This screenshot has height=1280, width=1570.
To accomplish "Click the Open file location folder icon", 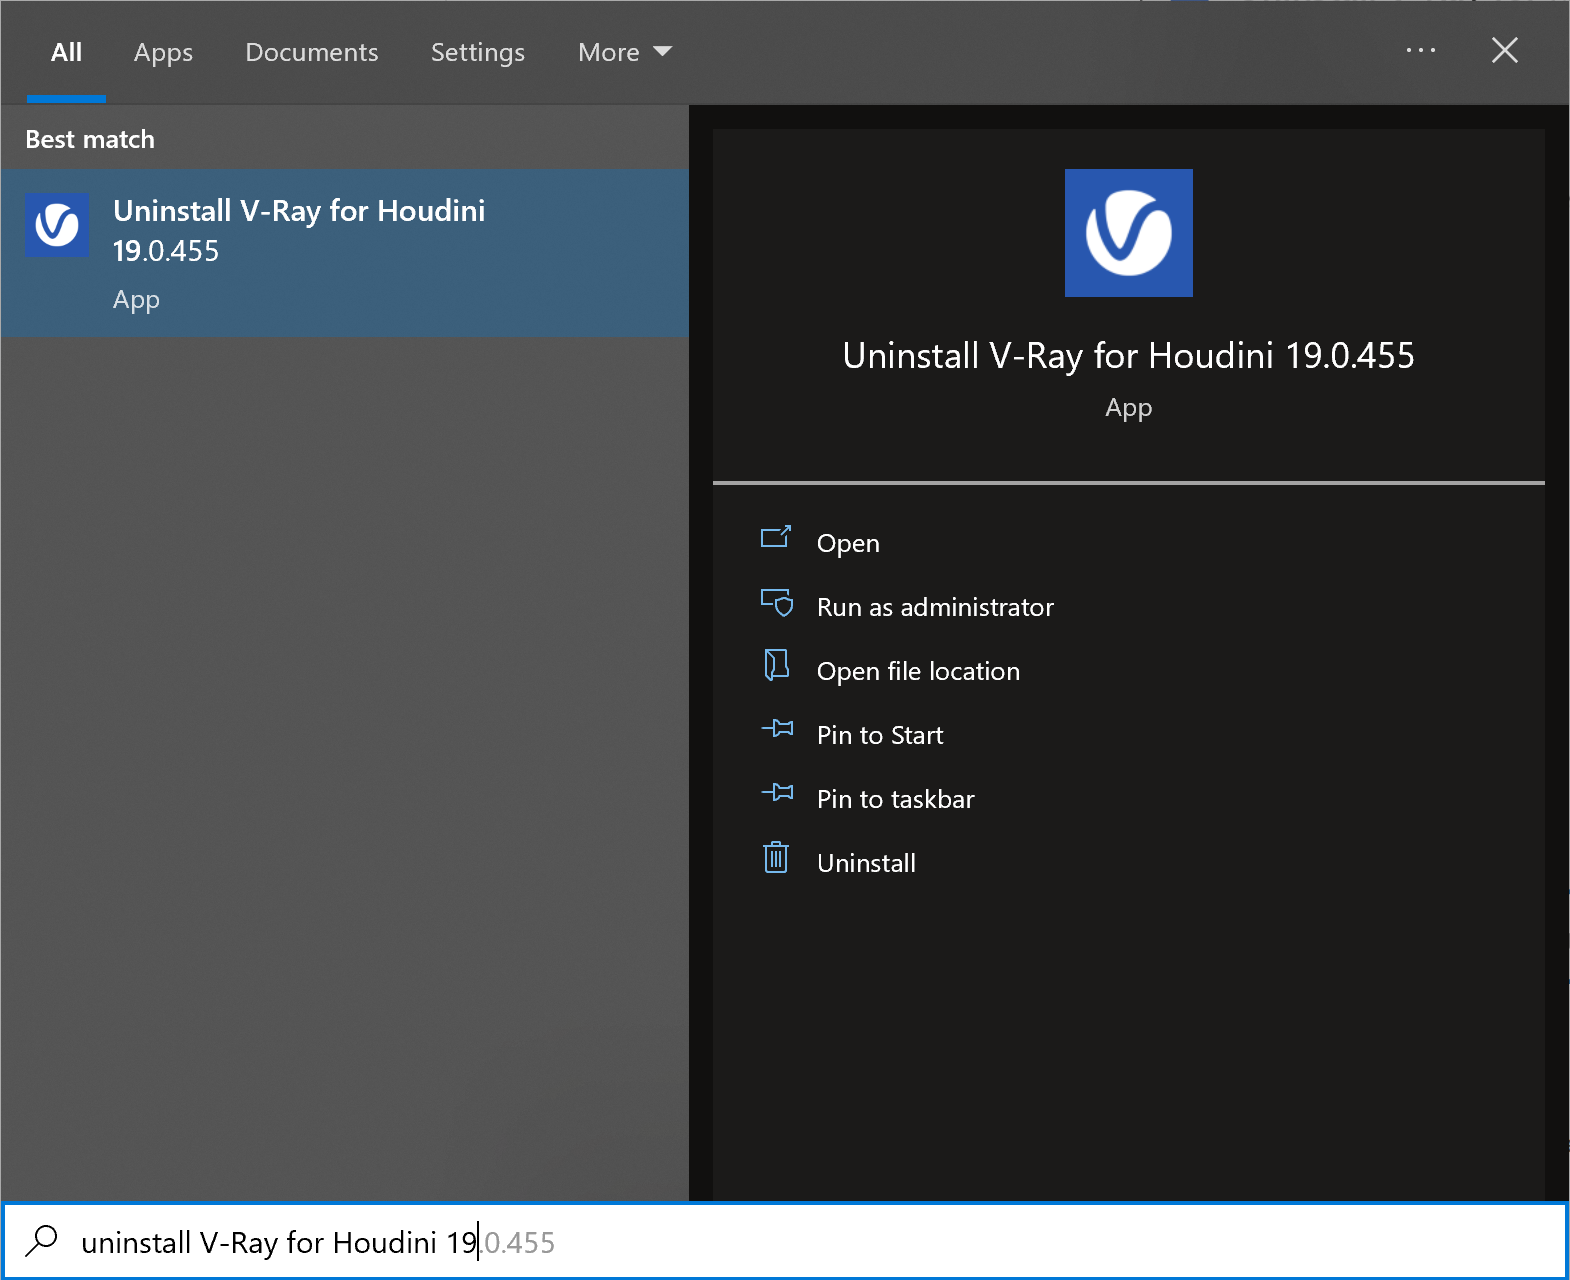I will (x=776, y=665).
